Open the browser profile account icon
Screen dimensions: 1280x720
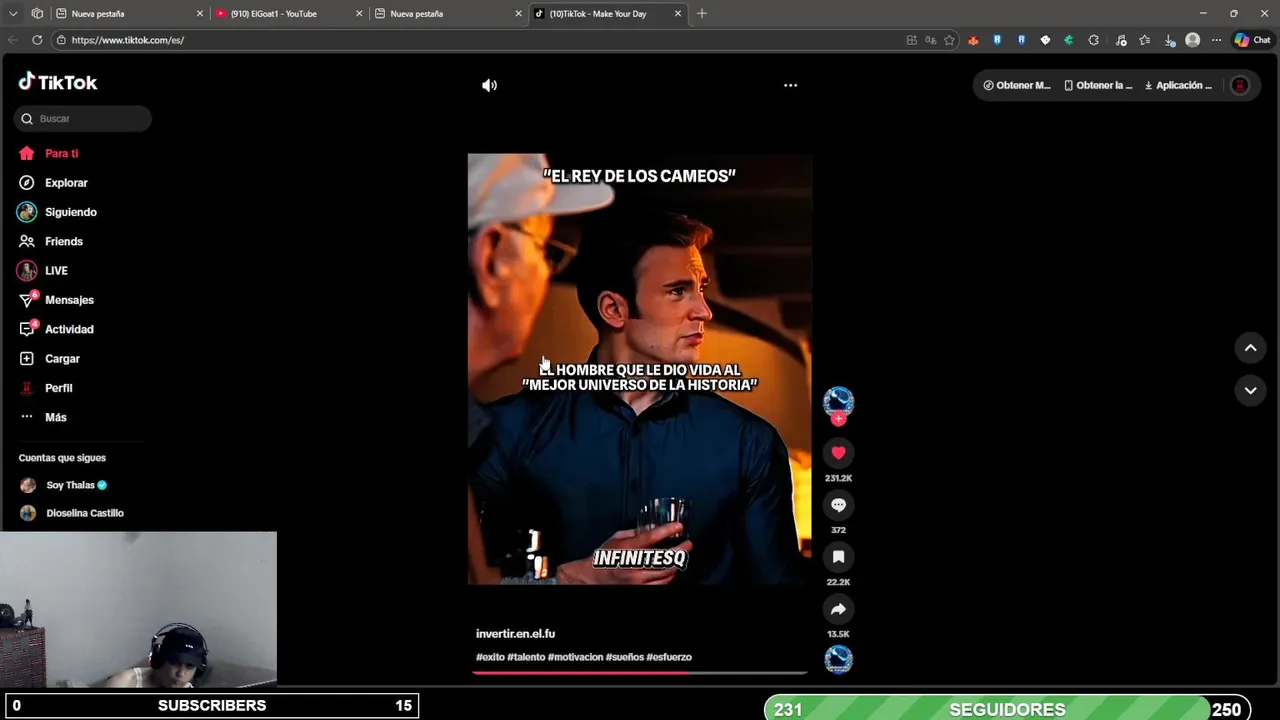pyautogui.click(x=1192, y=40)
